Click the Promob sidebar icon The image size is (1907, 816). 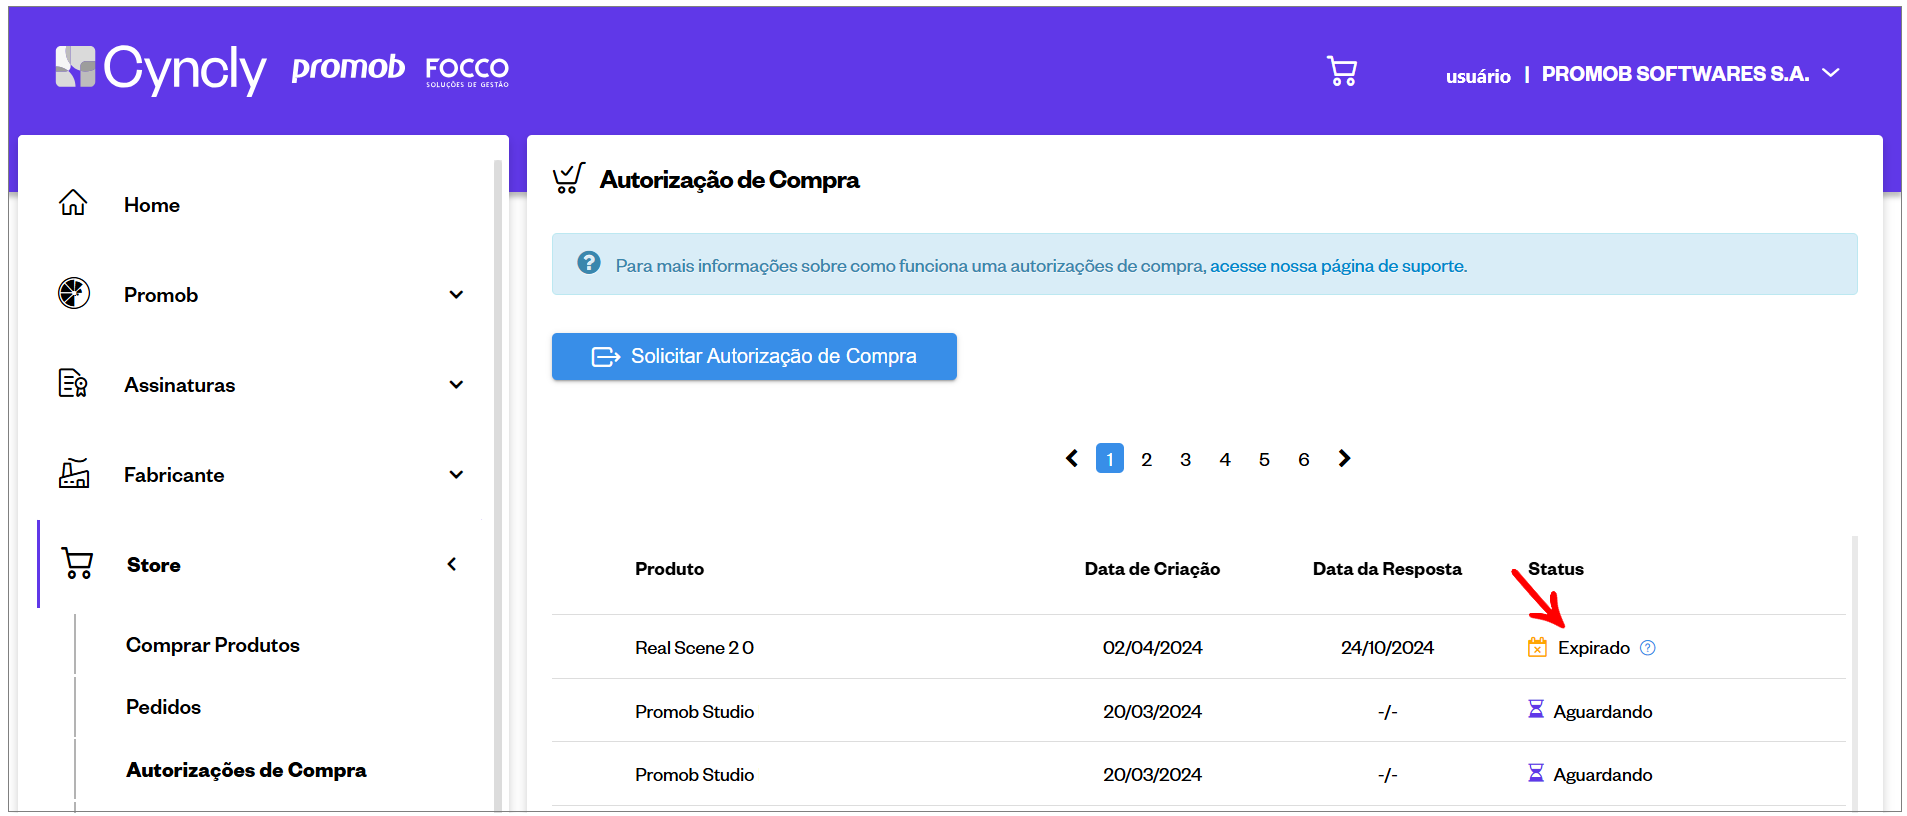pos(74,293)
